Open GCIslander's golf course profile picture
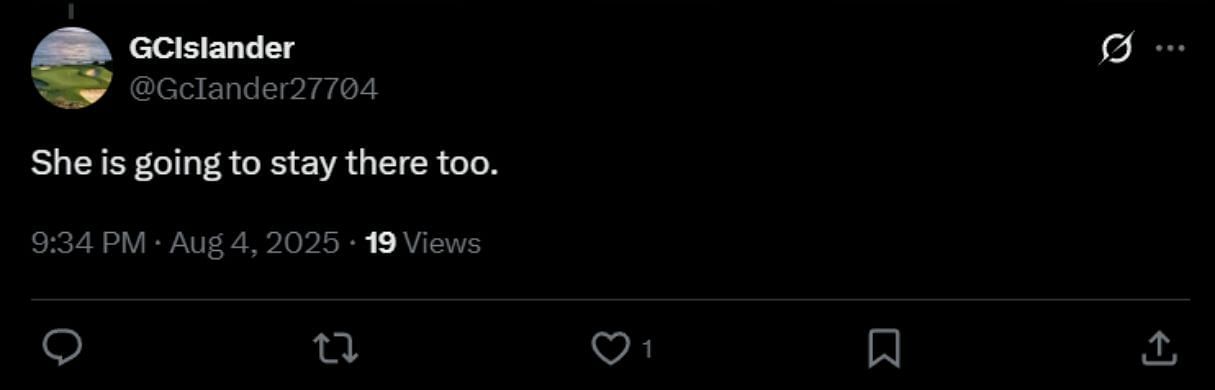1215x390 pixels. 71,68
